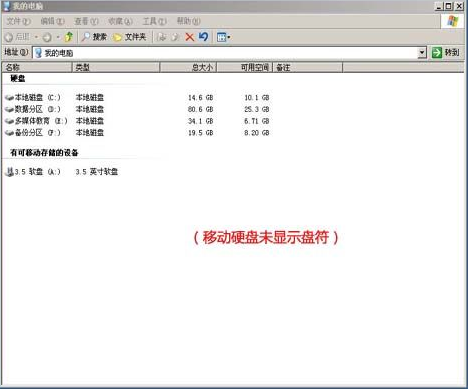Select the 多媒体教育 (E:) drive icon
The height and width of the screenshot is (389, 468).
coord(9,121)
